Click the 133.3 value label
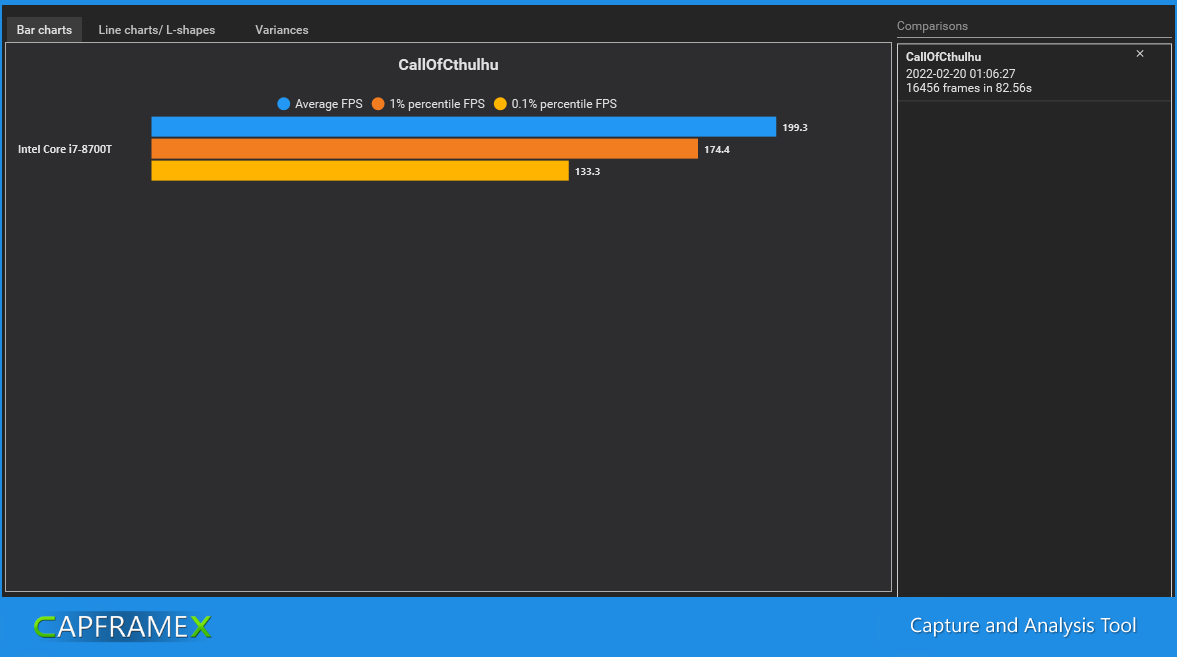 click(587, 171)
